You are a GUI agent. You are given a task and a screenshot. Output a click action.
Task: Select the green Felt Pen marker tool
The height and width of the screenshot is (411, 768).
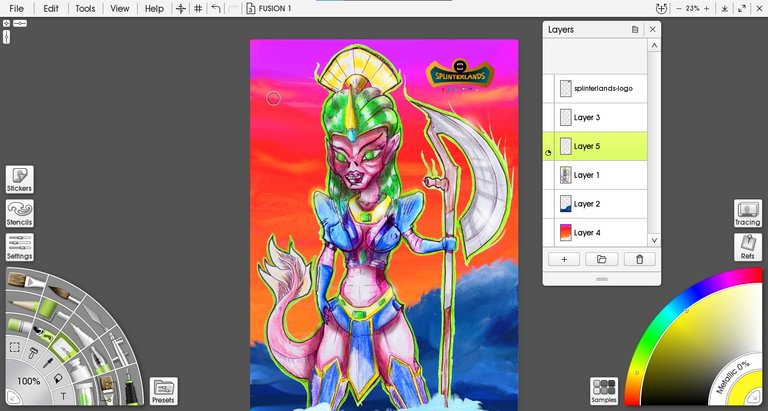click(48, 308)
